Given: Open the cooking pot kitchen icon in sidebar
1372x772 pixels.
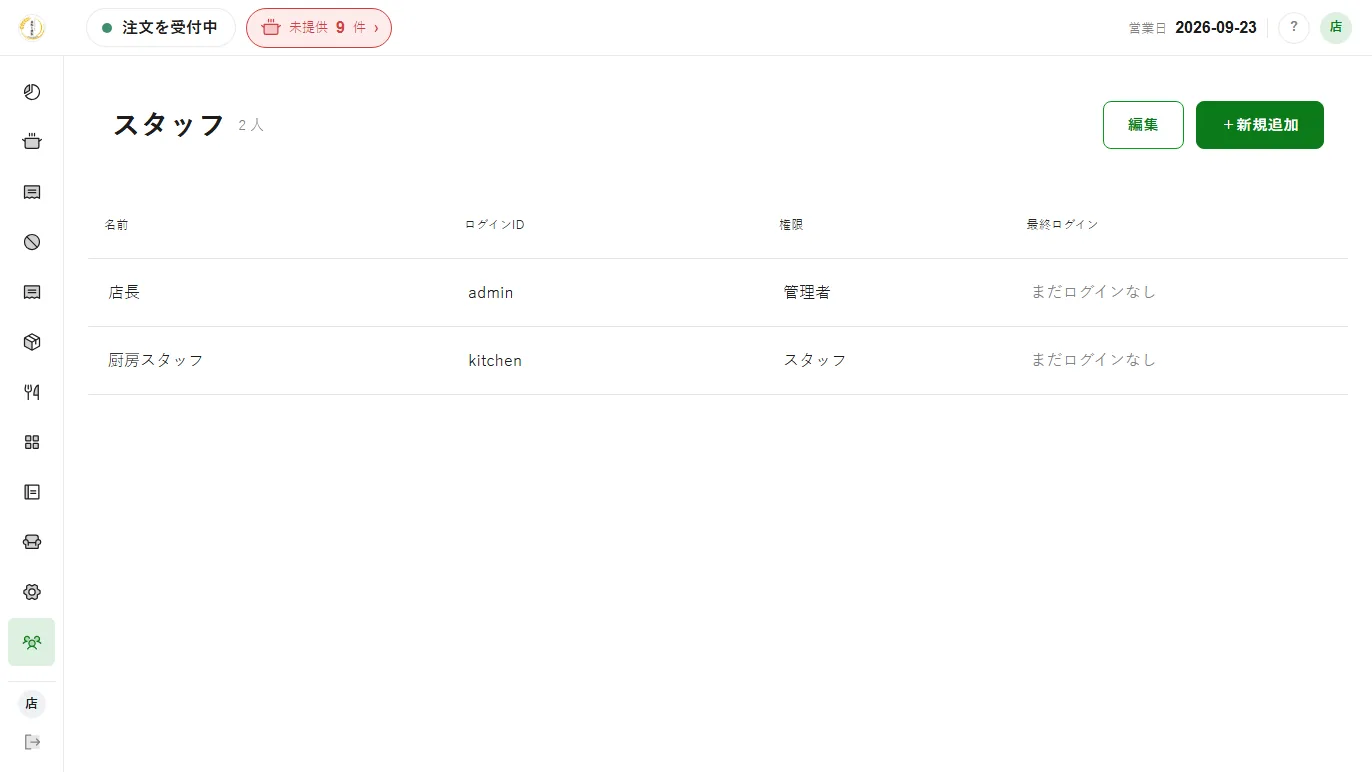Looking at the screenshot, I should point(32,142).
